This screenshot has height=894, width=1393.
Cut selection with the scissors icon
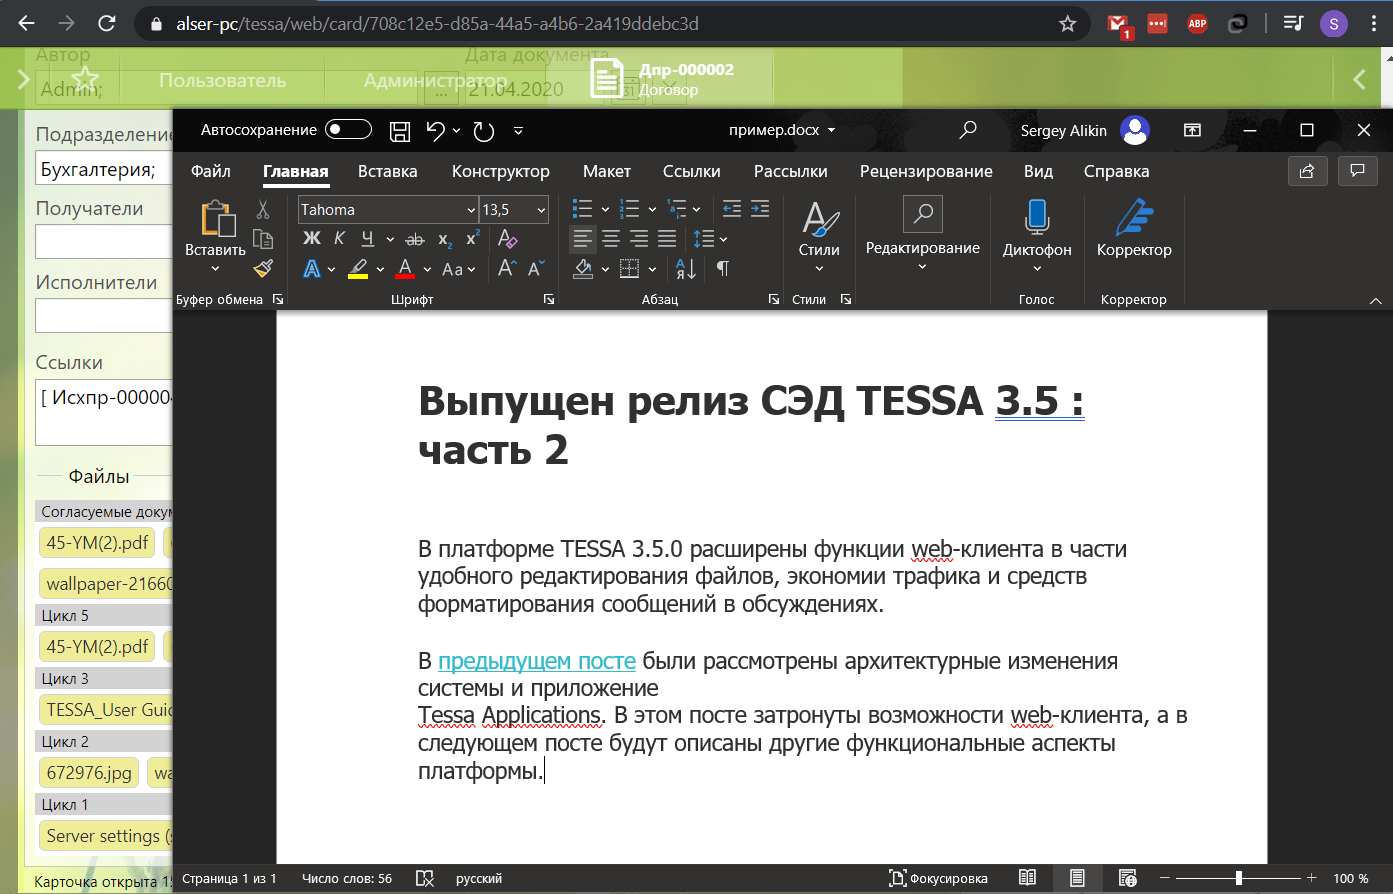[263, 209]
